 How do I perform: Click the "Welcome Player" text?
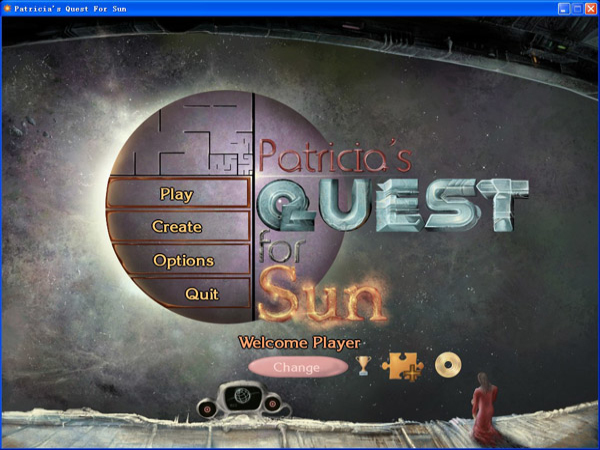(299, 343)
